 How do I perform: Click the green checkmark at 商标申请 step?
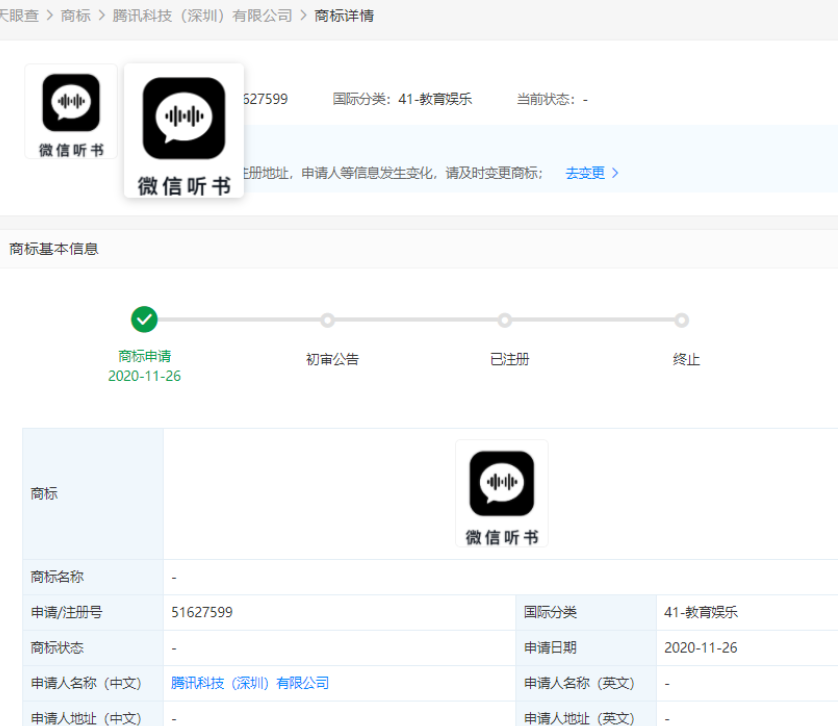[x=144, y=320]
